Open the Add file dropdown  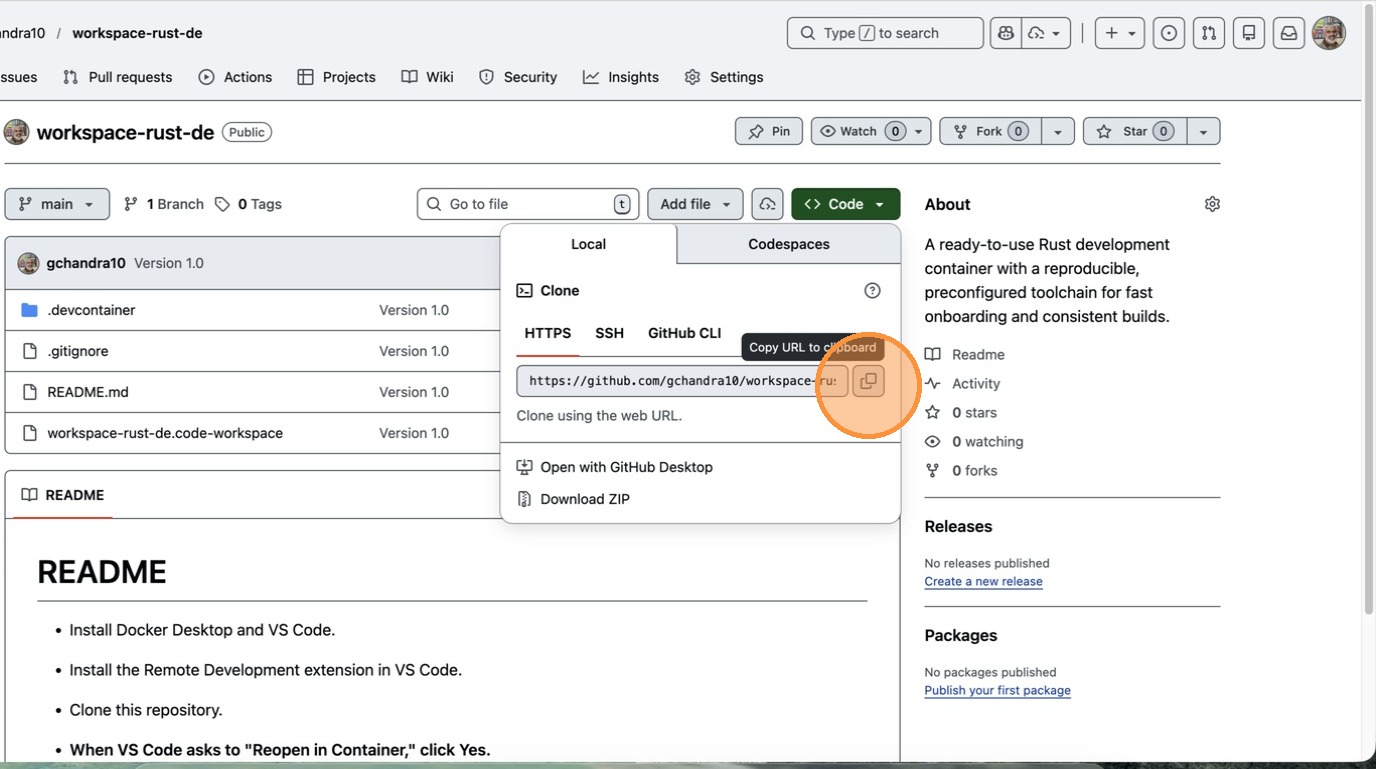pyautogui.click(x=695, y=204)
